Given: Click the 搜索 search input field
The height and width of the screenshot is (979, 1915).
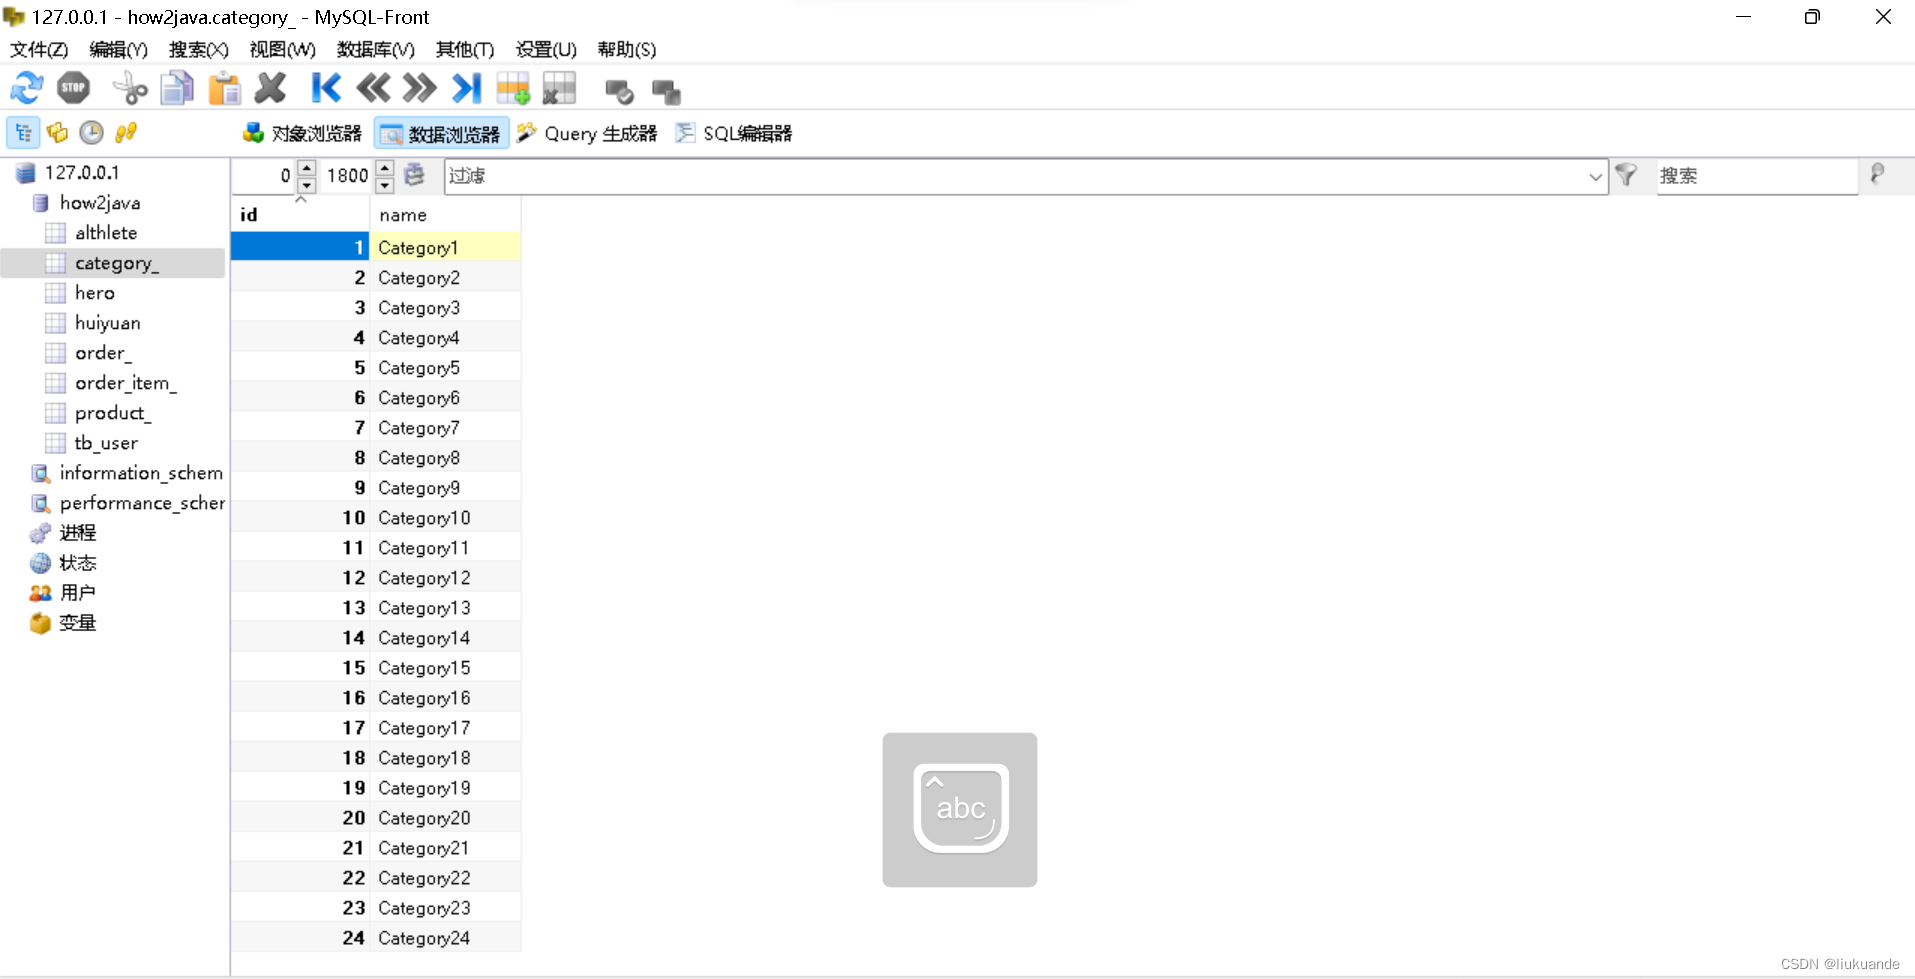Looking at the screenshot, I should [1757, 176].
